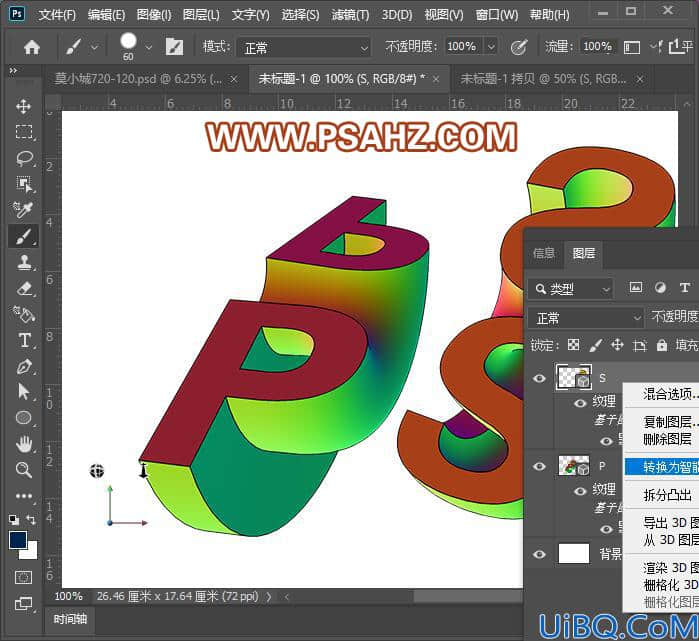Open the Filter menu
The image size is (699, 641).
click(350, 15)
